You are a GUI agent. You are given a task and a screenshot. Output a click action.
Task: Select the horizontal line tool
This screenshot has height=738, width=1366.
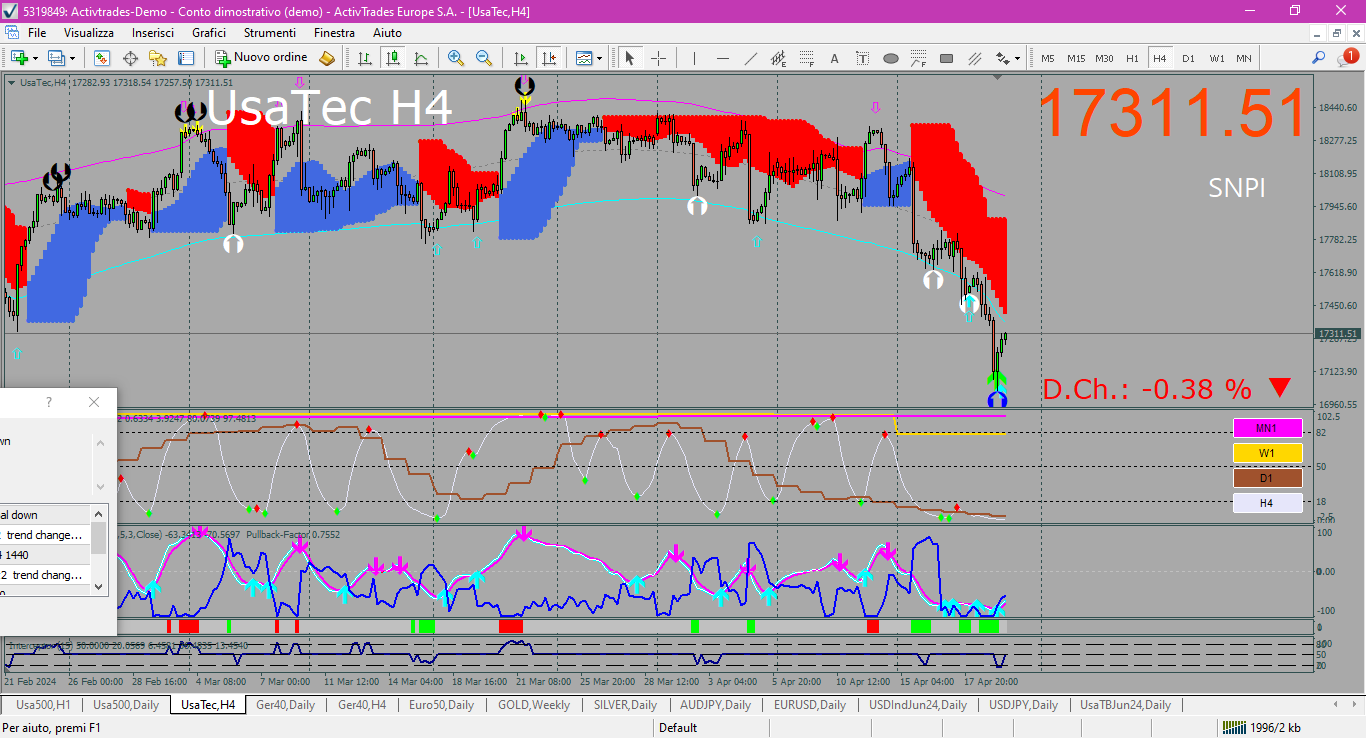click(x=722, y=58)
